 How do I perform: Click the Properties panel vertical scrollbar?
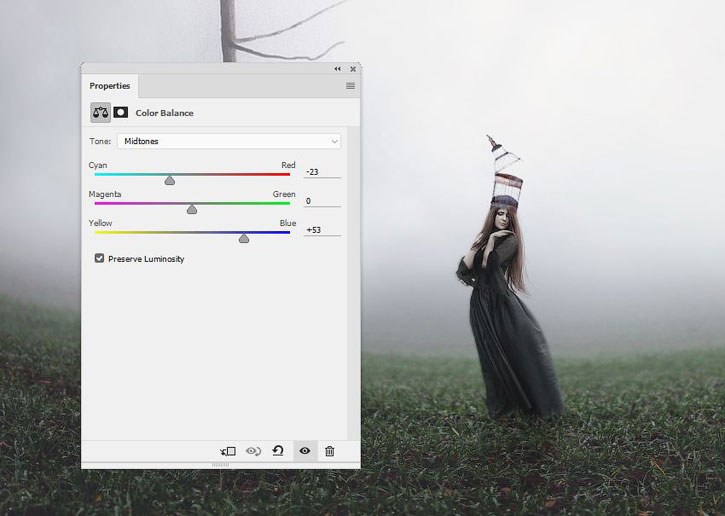pos(354,283)
